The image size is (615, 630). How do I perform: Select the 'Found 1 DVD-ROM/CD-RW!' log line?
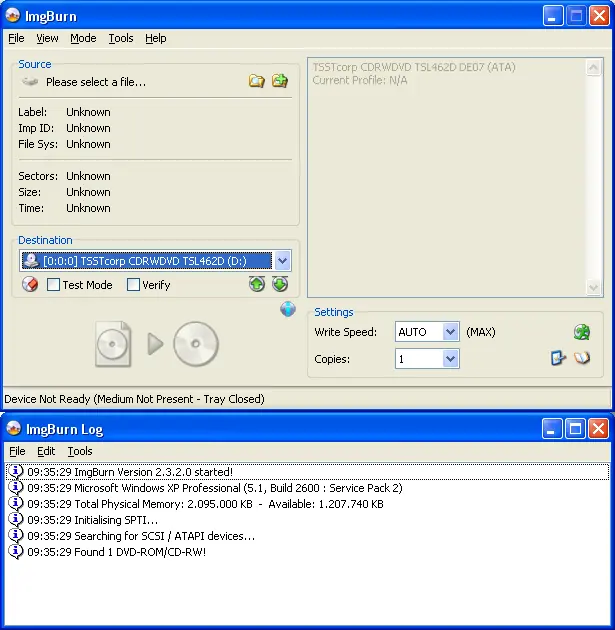point(308,552)
